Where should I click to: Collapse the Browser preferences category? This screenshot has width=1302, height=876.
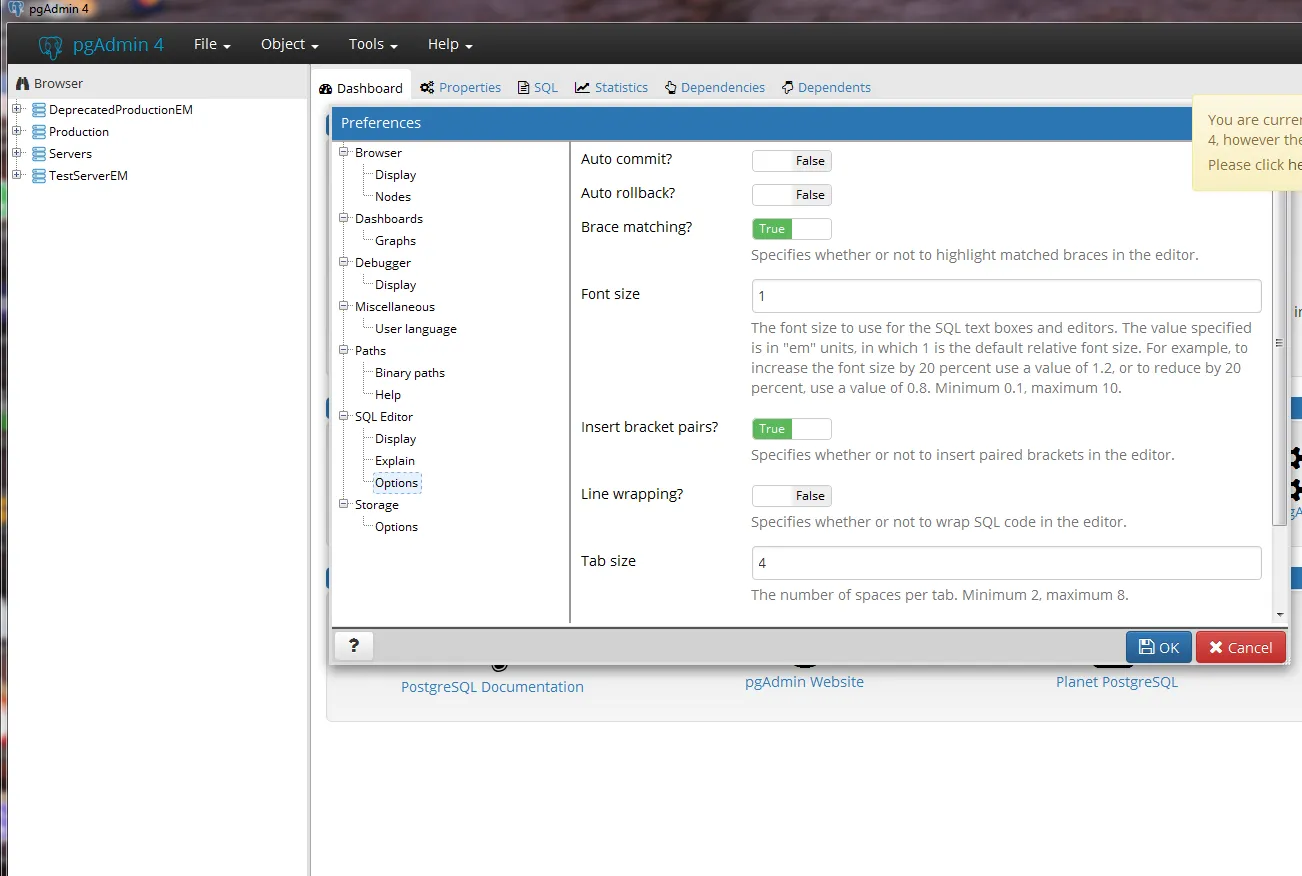click(x=344, y=153)
